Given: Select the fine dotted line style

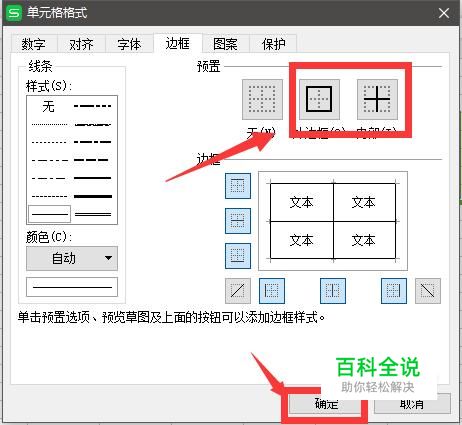Looking at the screenshot, I should pyautogui.click(x=49, y=124).
